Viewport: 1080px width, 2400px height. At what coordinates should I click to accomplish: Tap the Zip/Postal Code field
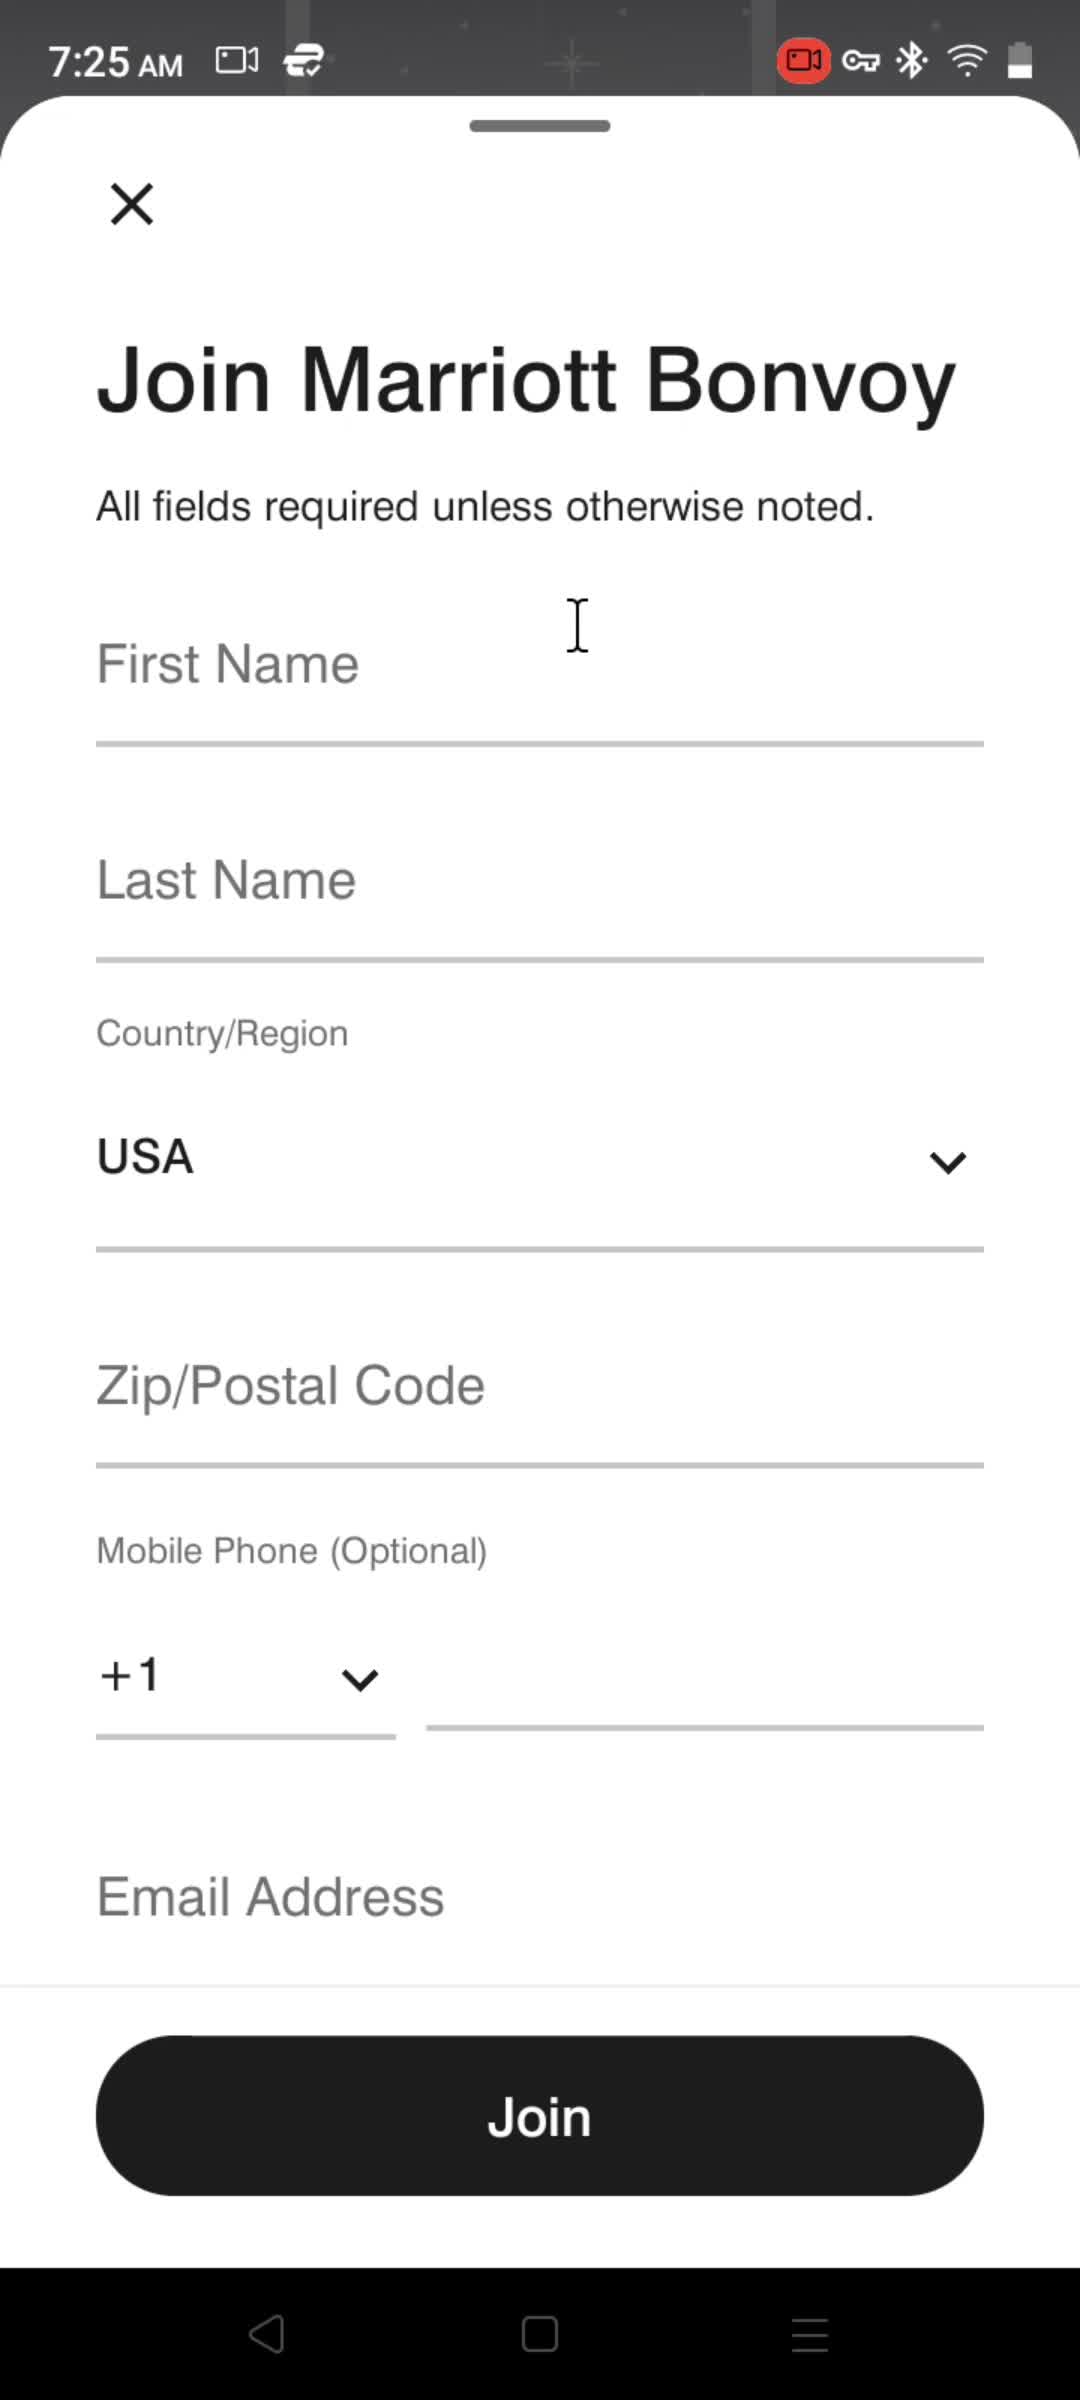click(x=540, y=1387)
